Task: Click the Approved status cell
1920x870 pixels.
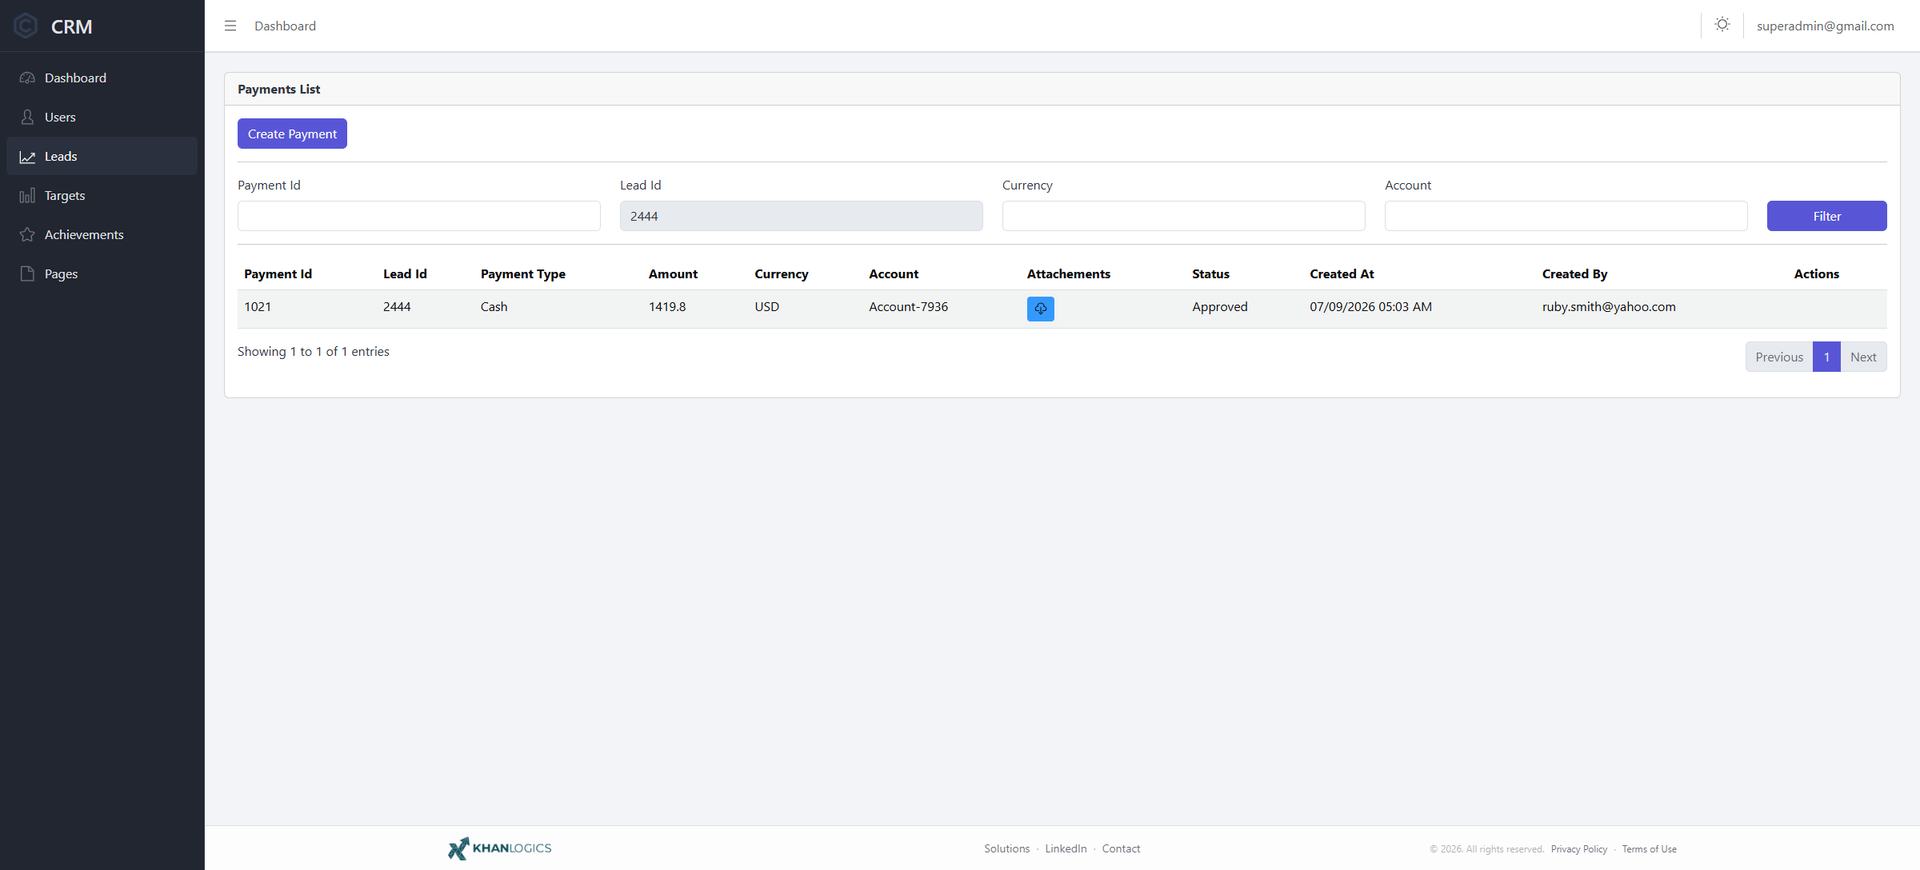Action: click(x=1220, y=307)
